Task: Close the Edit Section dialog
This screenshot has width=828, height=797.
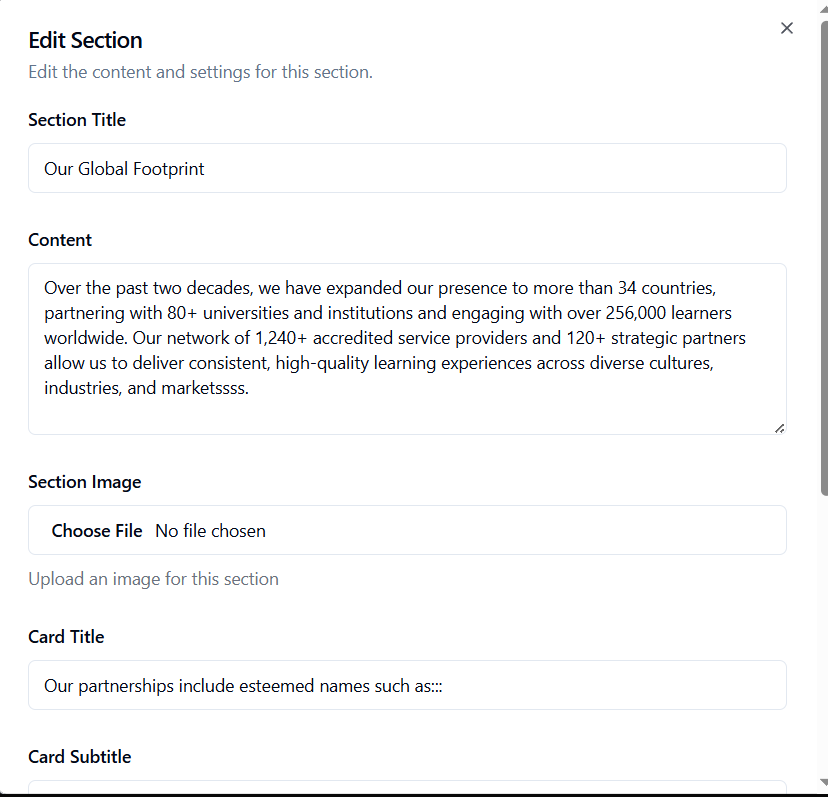Action: click(787, 28)
